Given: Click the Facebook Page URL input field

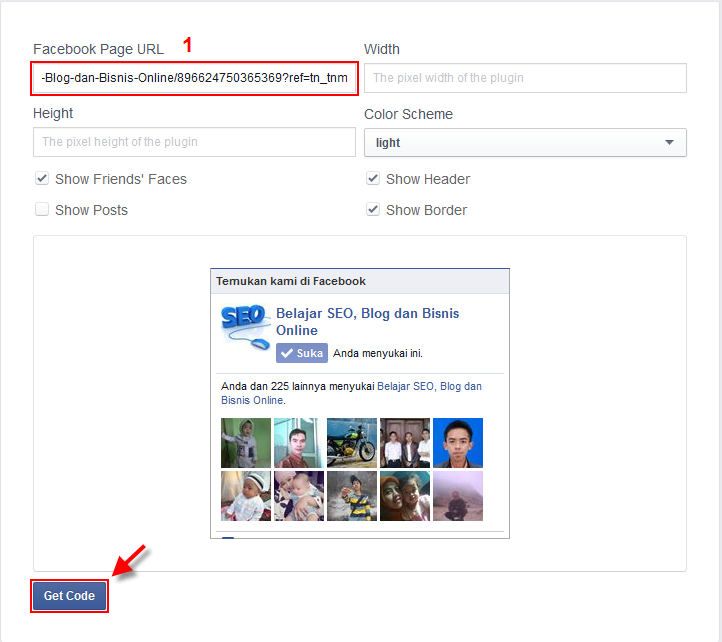Looking at the screenshot, I should pyautogui.click(x=194, y=78).
